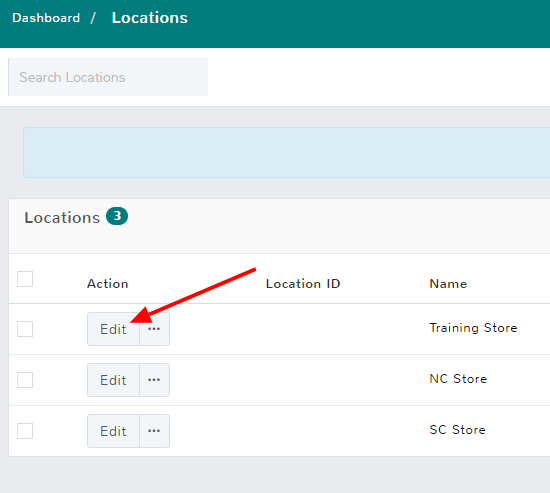
Task: Open more actions for Training Store
Action: click(154, 329)
